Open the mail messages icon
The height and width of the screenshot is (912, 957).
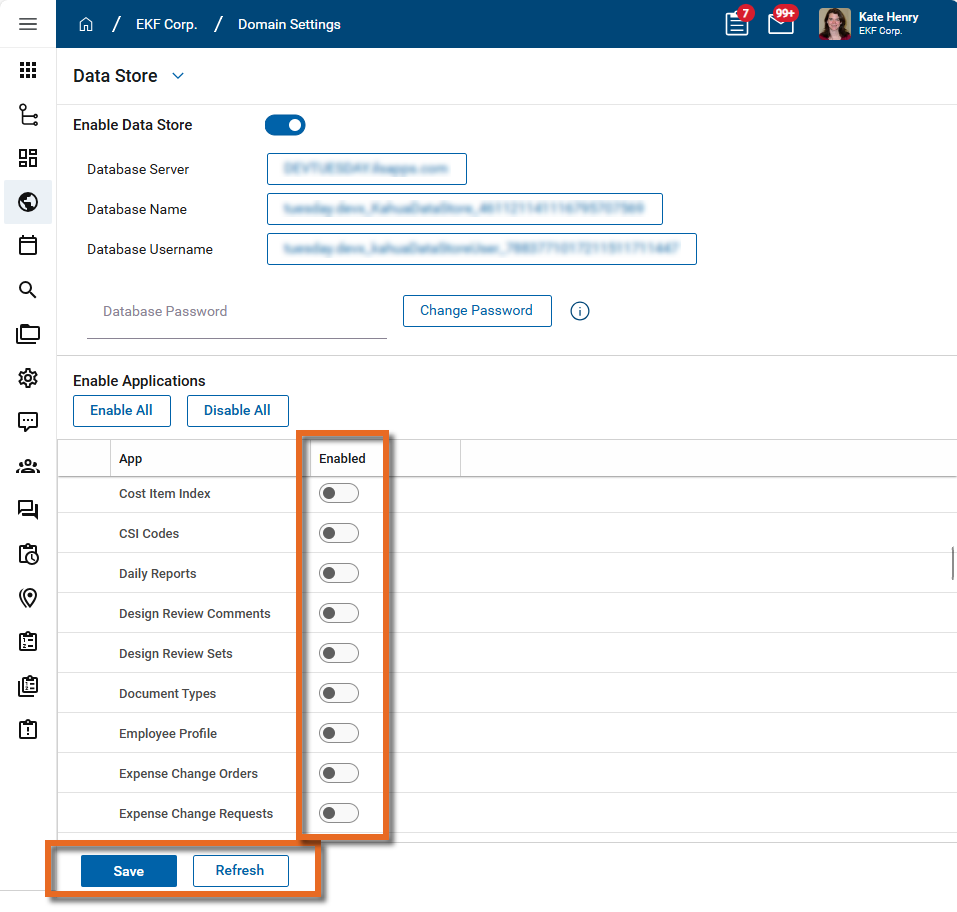point(781,24)
